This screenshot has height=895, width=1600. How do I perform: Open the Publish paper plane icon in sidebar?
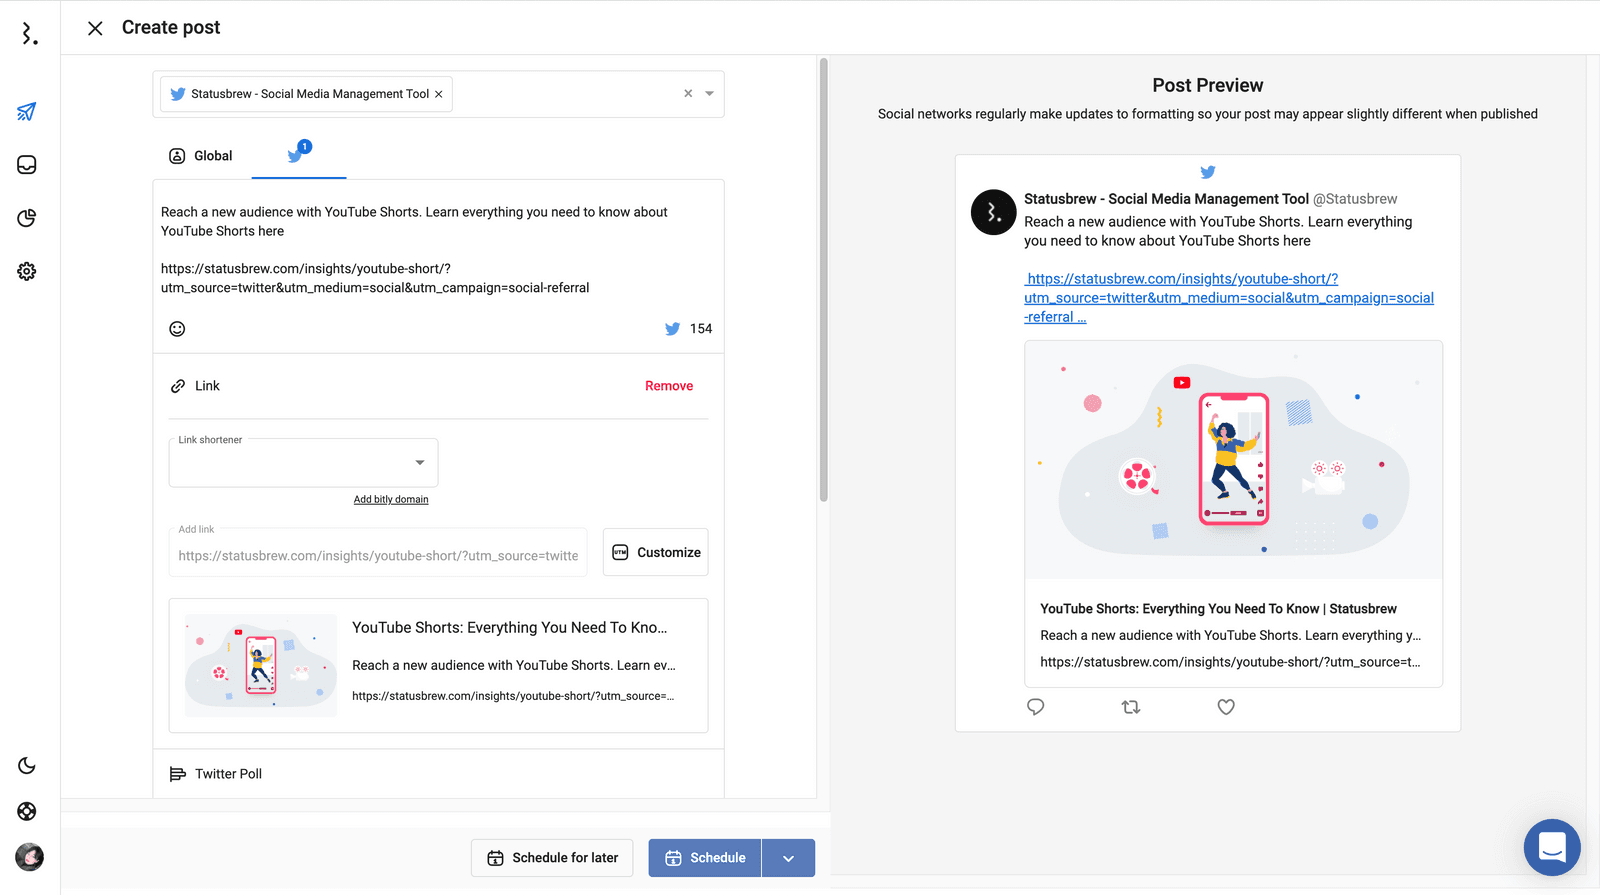pyautogui.click(x=27, y=112)
